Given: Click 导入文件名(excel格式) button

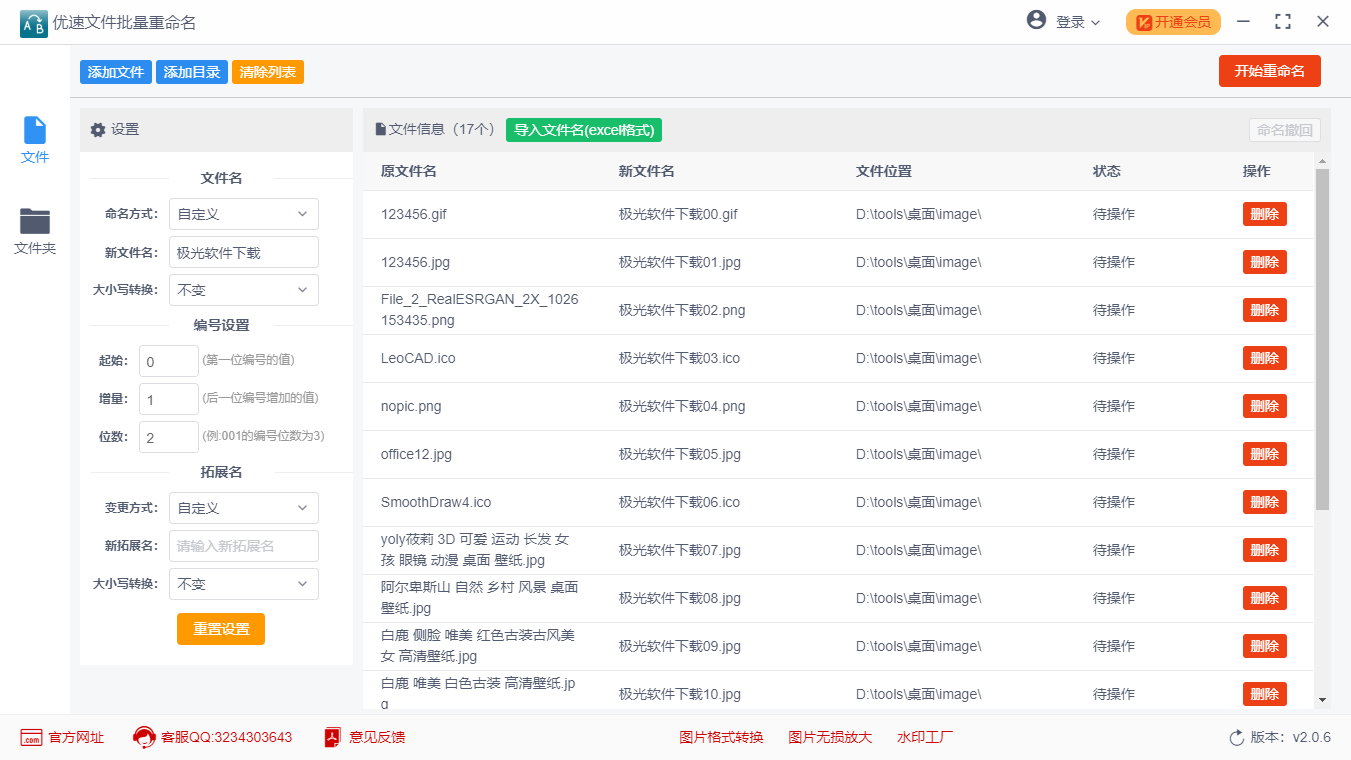Looking at the screenshot, I should (584, 130).
